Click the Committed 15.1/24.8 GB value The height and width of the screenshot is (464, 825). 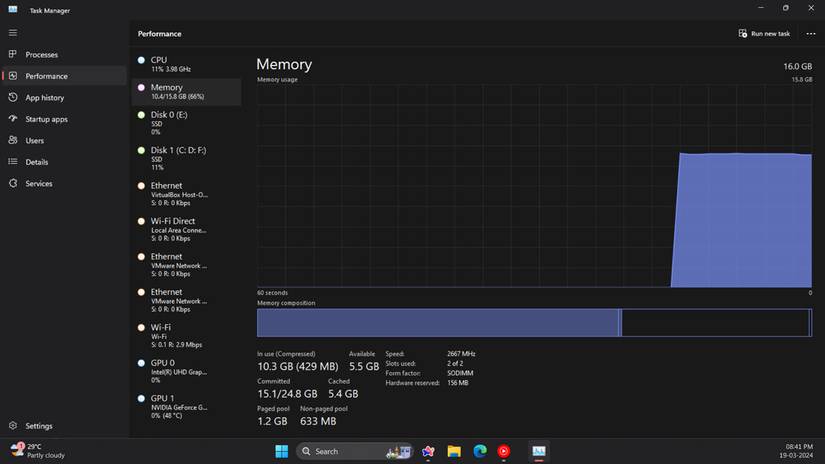pyautogui.click(x=287, y=394)
